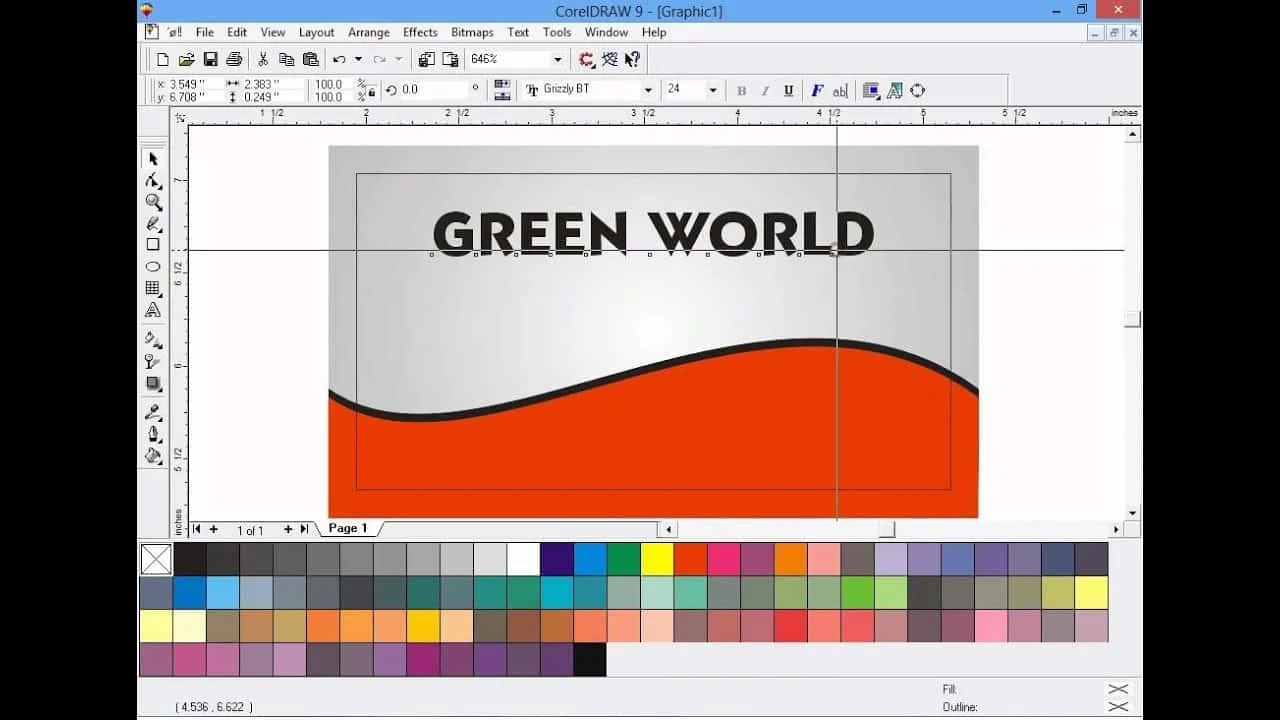The width and height of the screenshot is (1280, 720).
Task: Undo the last action
Action: click(x=339, y=60)
